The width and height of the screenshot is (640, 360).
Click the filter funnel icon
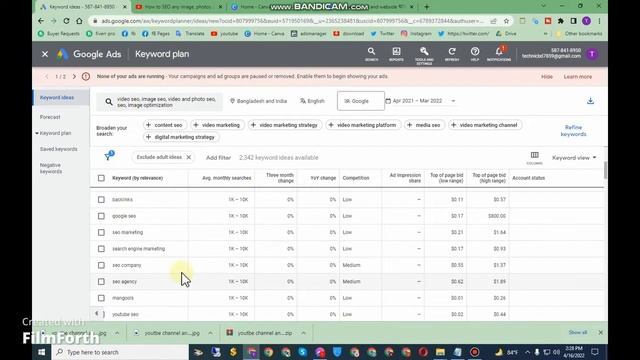109,156
